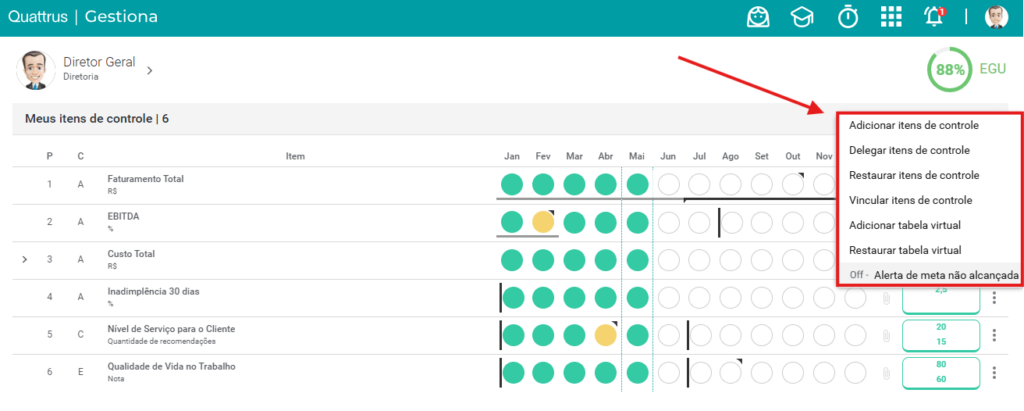This screenshot has height=411, width=1024.
Task: Open the user profile avatar in header
Action: tap(996, 18)
